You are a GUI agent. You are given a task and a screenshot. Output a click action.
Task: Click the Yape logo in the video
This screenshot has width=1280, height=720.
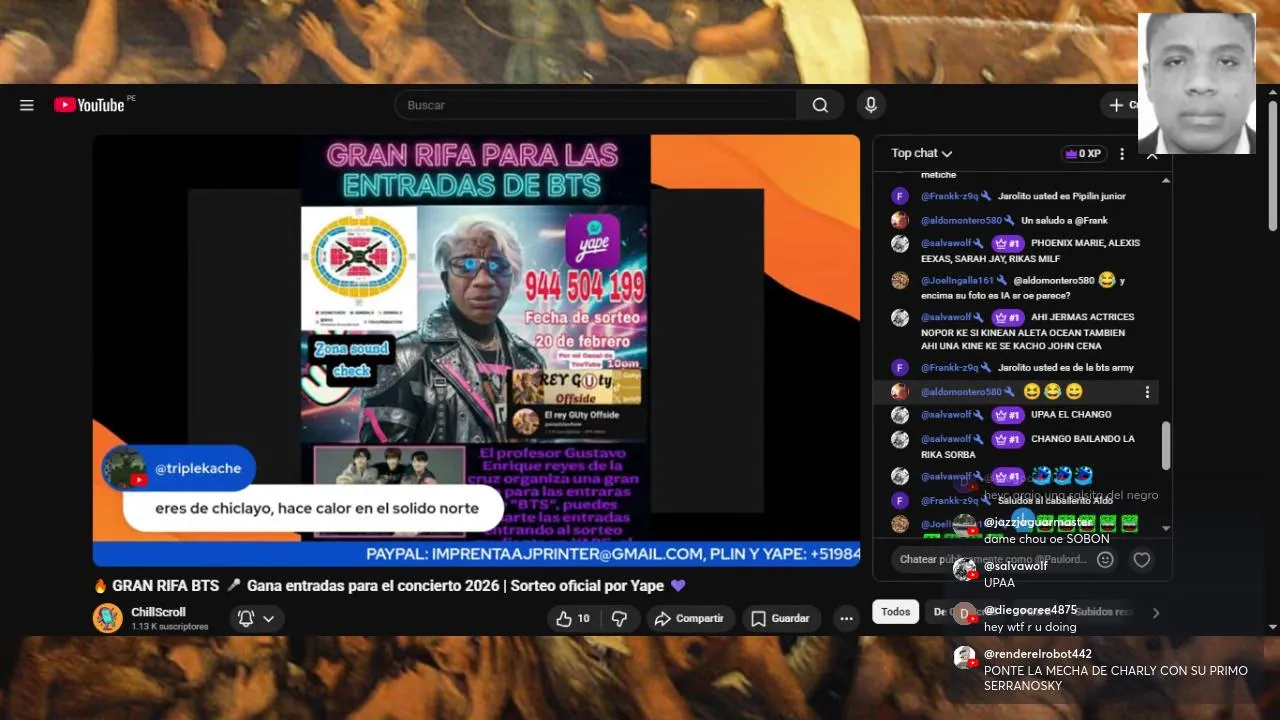pyautogui.click(x=593, y=241)
